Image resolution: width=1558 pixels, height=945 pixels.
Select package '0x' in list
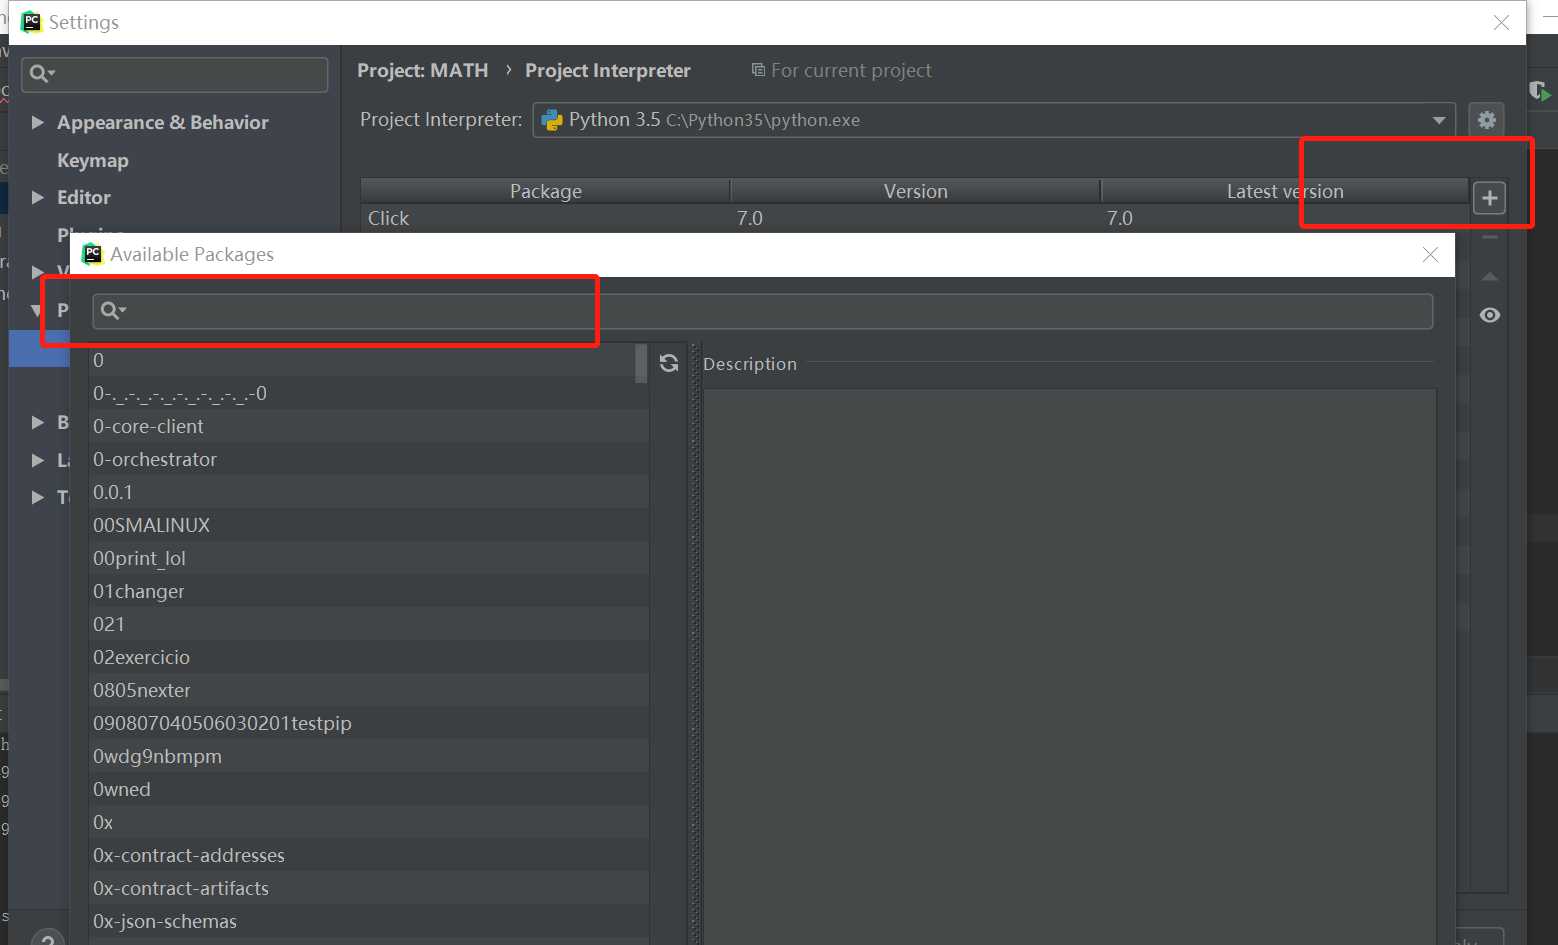tap(369, 822)
